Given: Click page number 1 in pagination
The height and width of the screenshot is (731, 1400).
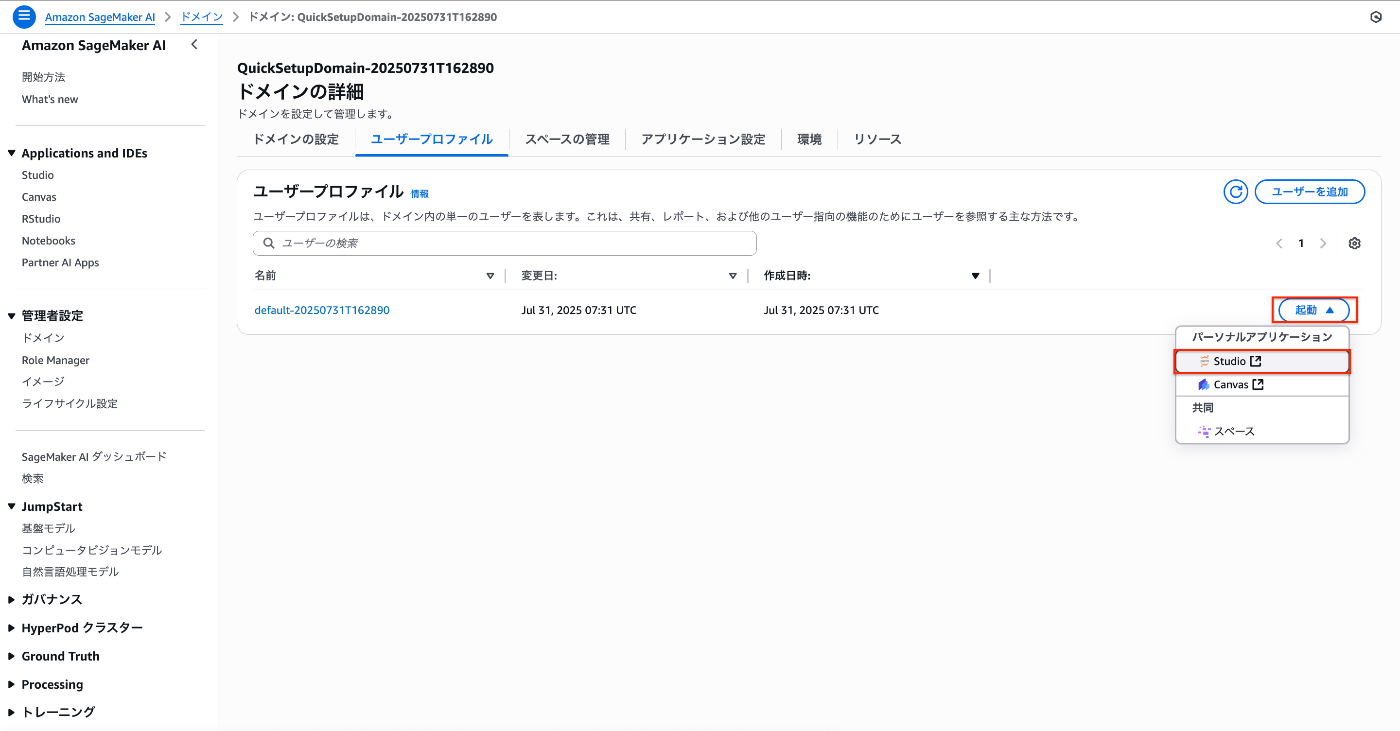Looking at the screenshot, I should [1301, 243].
